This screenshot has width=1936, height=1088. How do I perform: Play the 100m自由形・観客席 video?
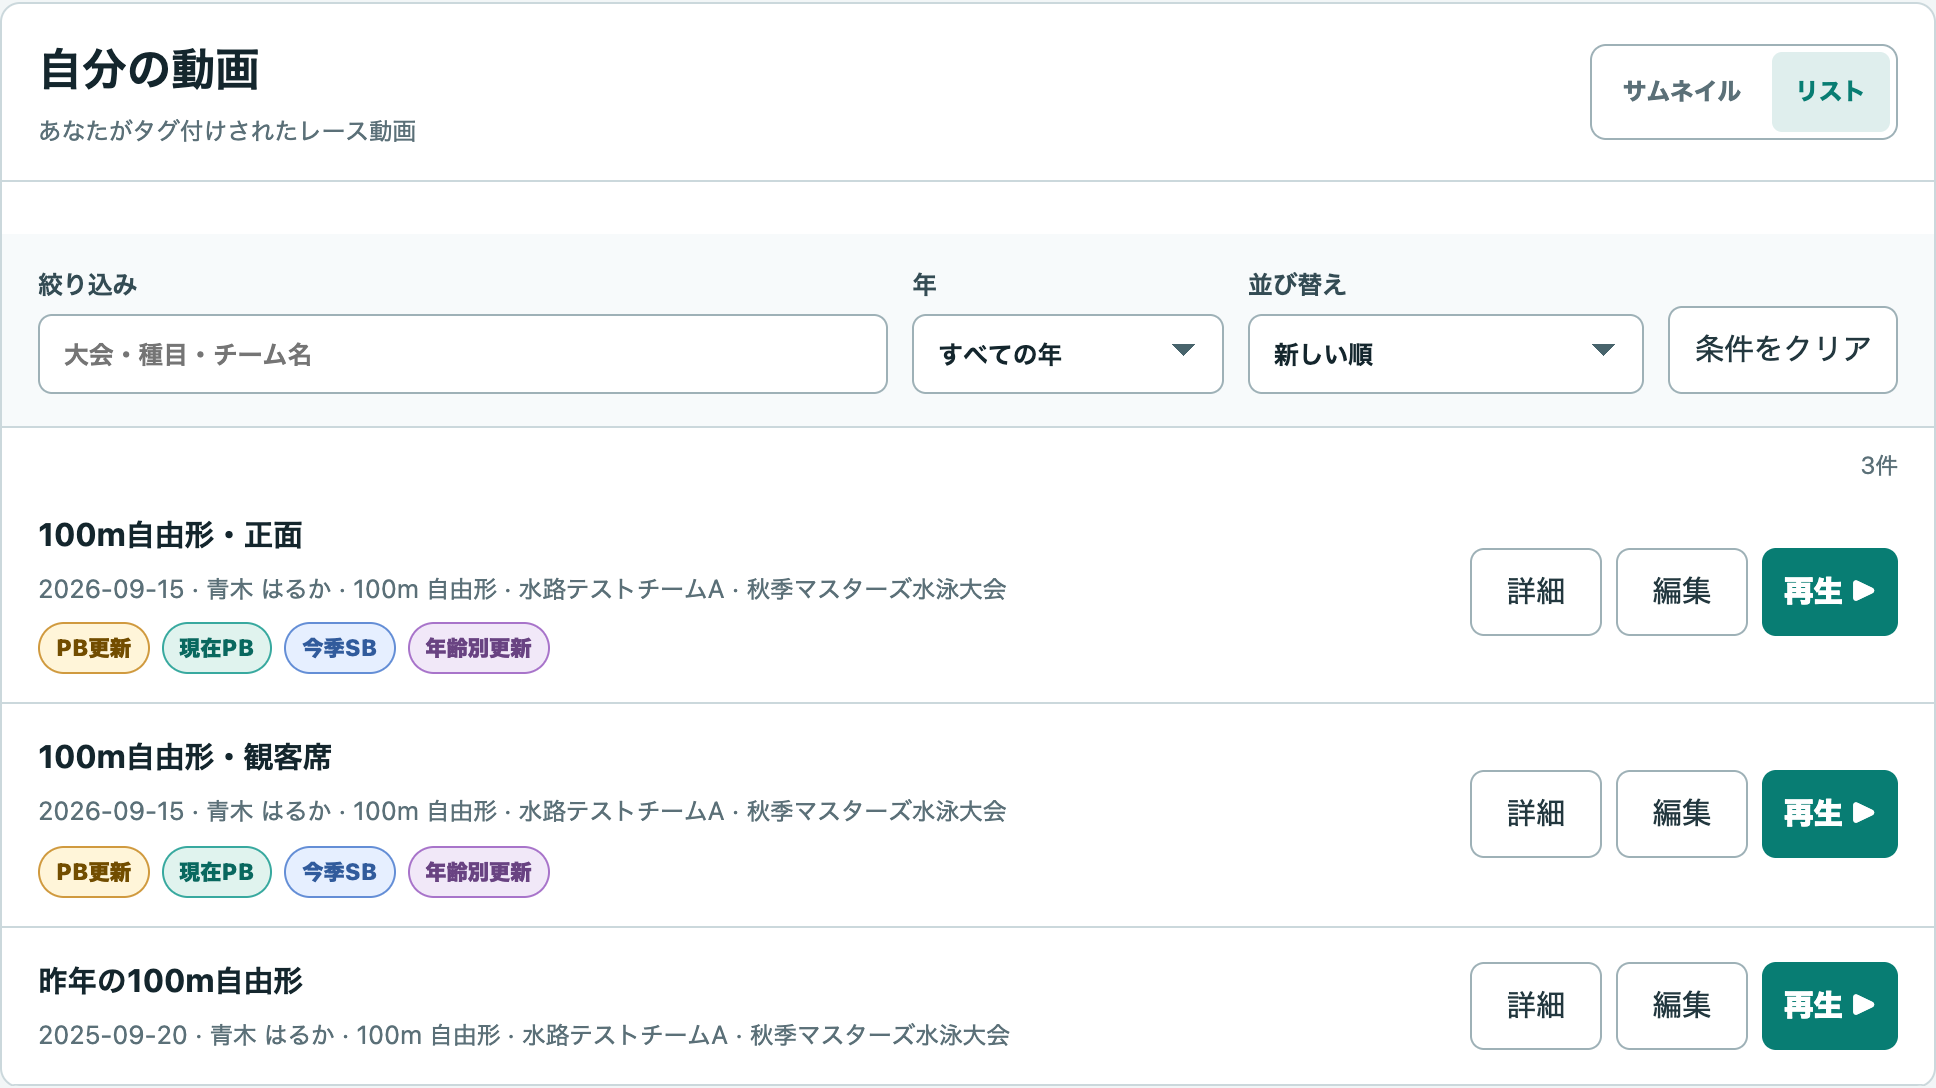(1829, 814)
